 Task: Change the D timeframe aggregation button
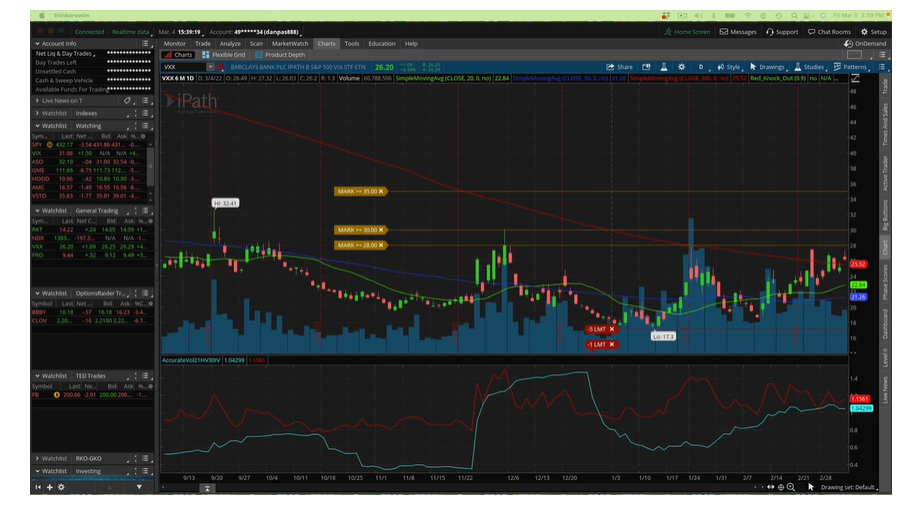701,67
